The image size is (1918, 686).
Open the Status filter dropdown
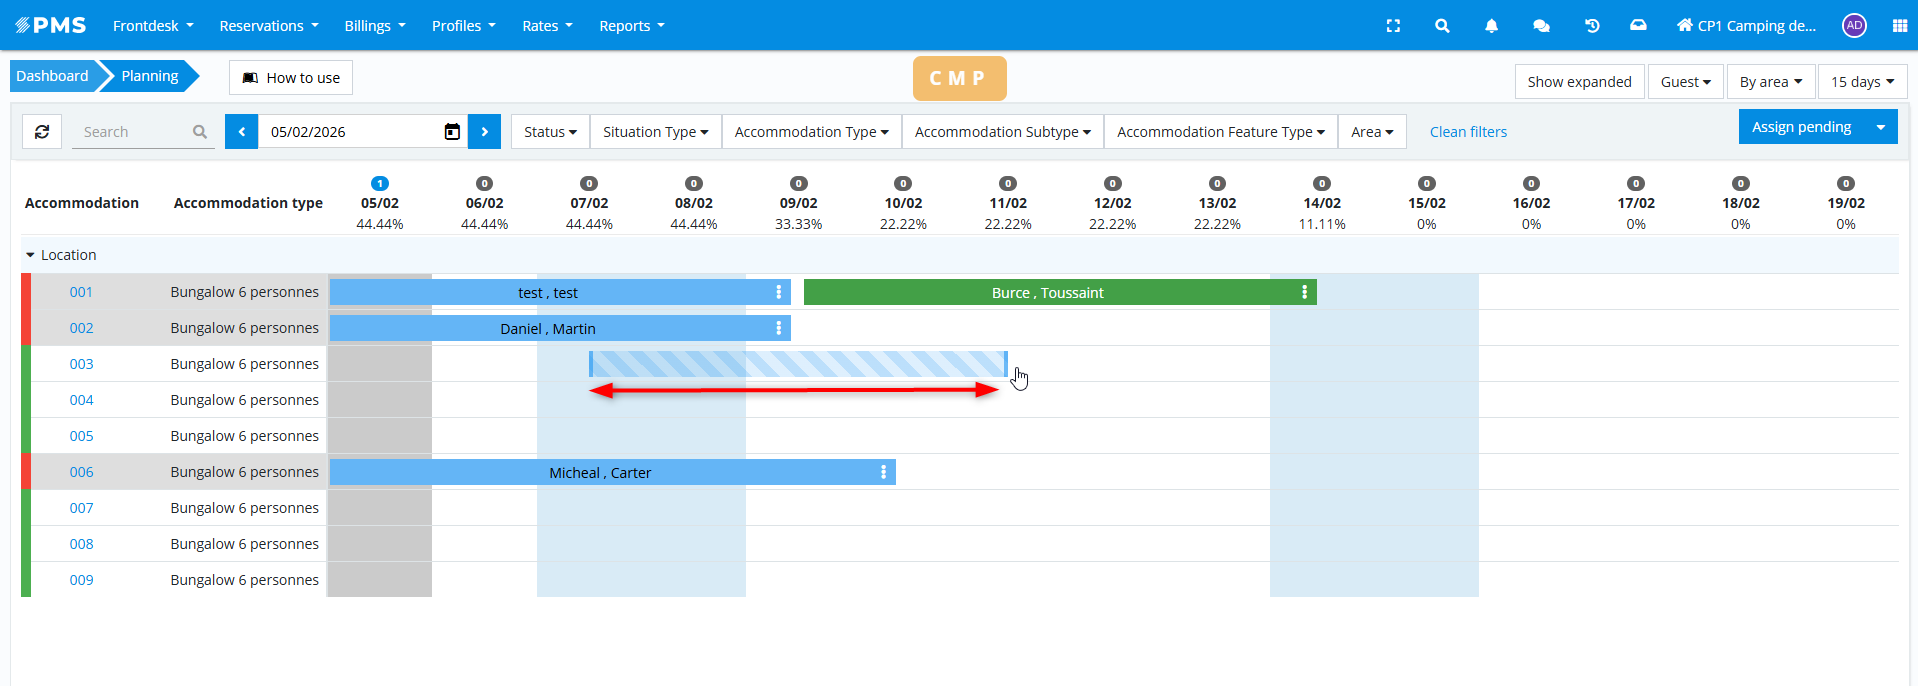tap(550, 132)
